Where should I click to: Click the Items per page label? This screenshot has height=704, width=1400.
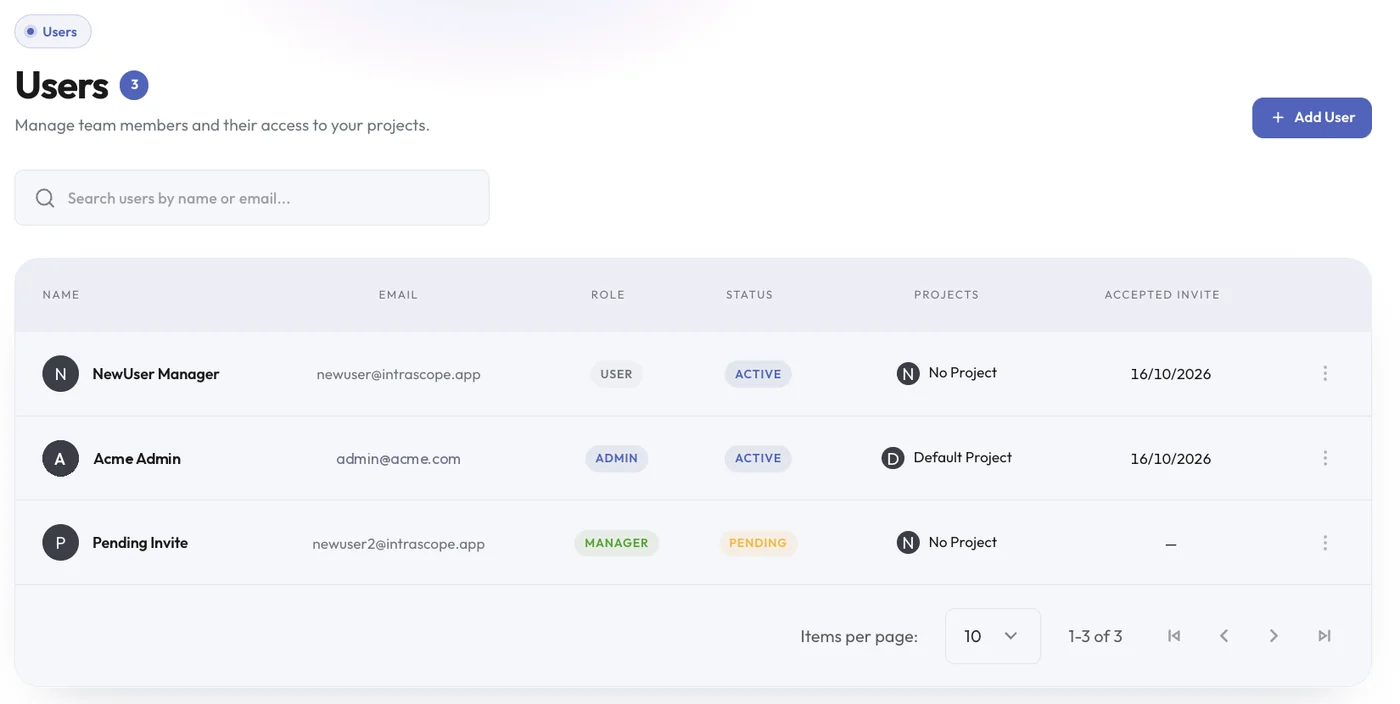click(x=859, y=636)
